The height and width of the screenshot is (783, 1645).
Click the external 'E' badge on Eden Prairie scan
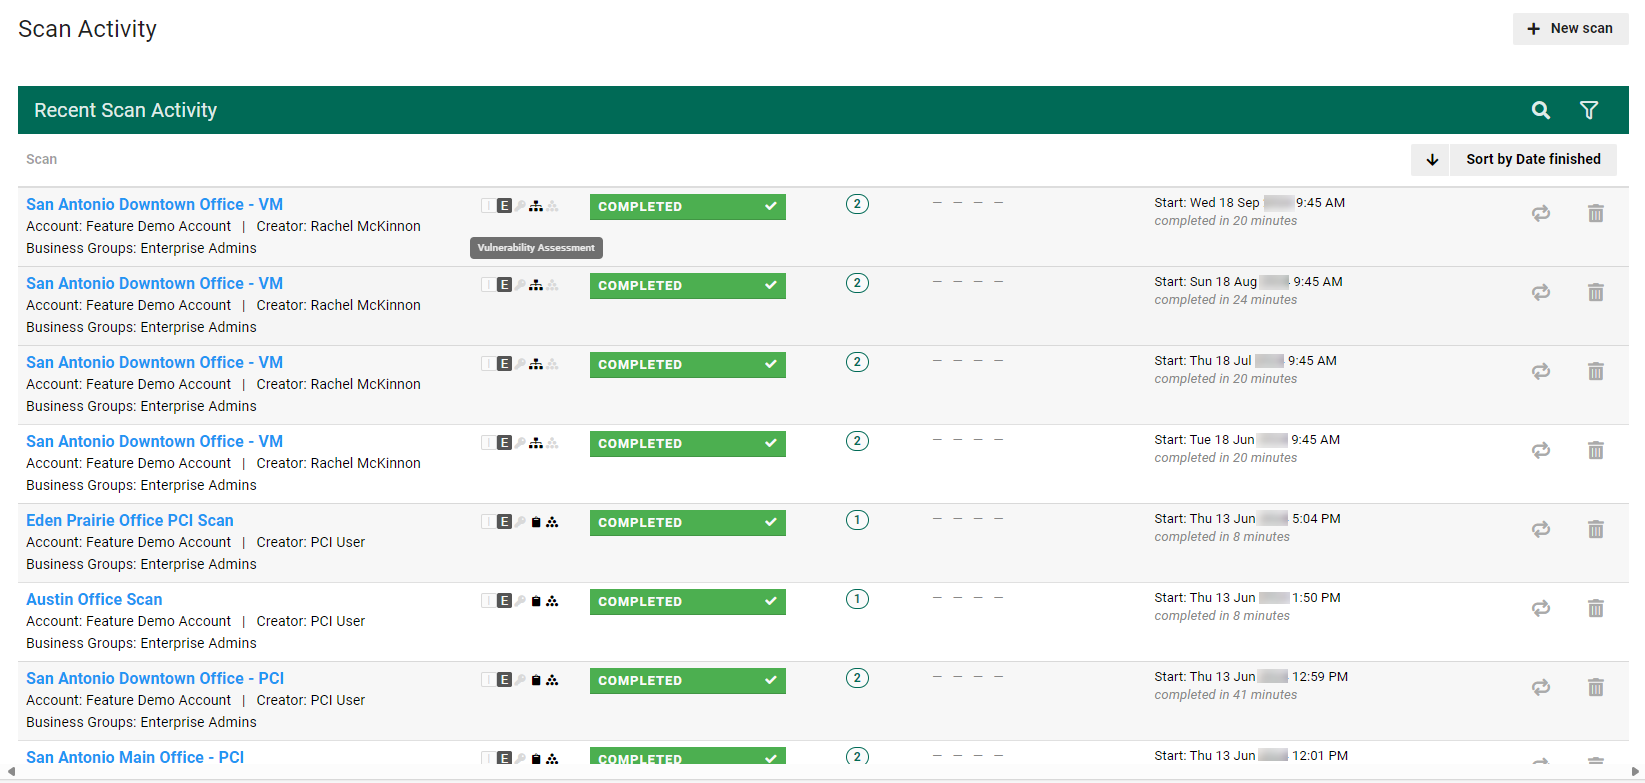(x=504, y=522)
